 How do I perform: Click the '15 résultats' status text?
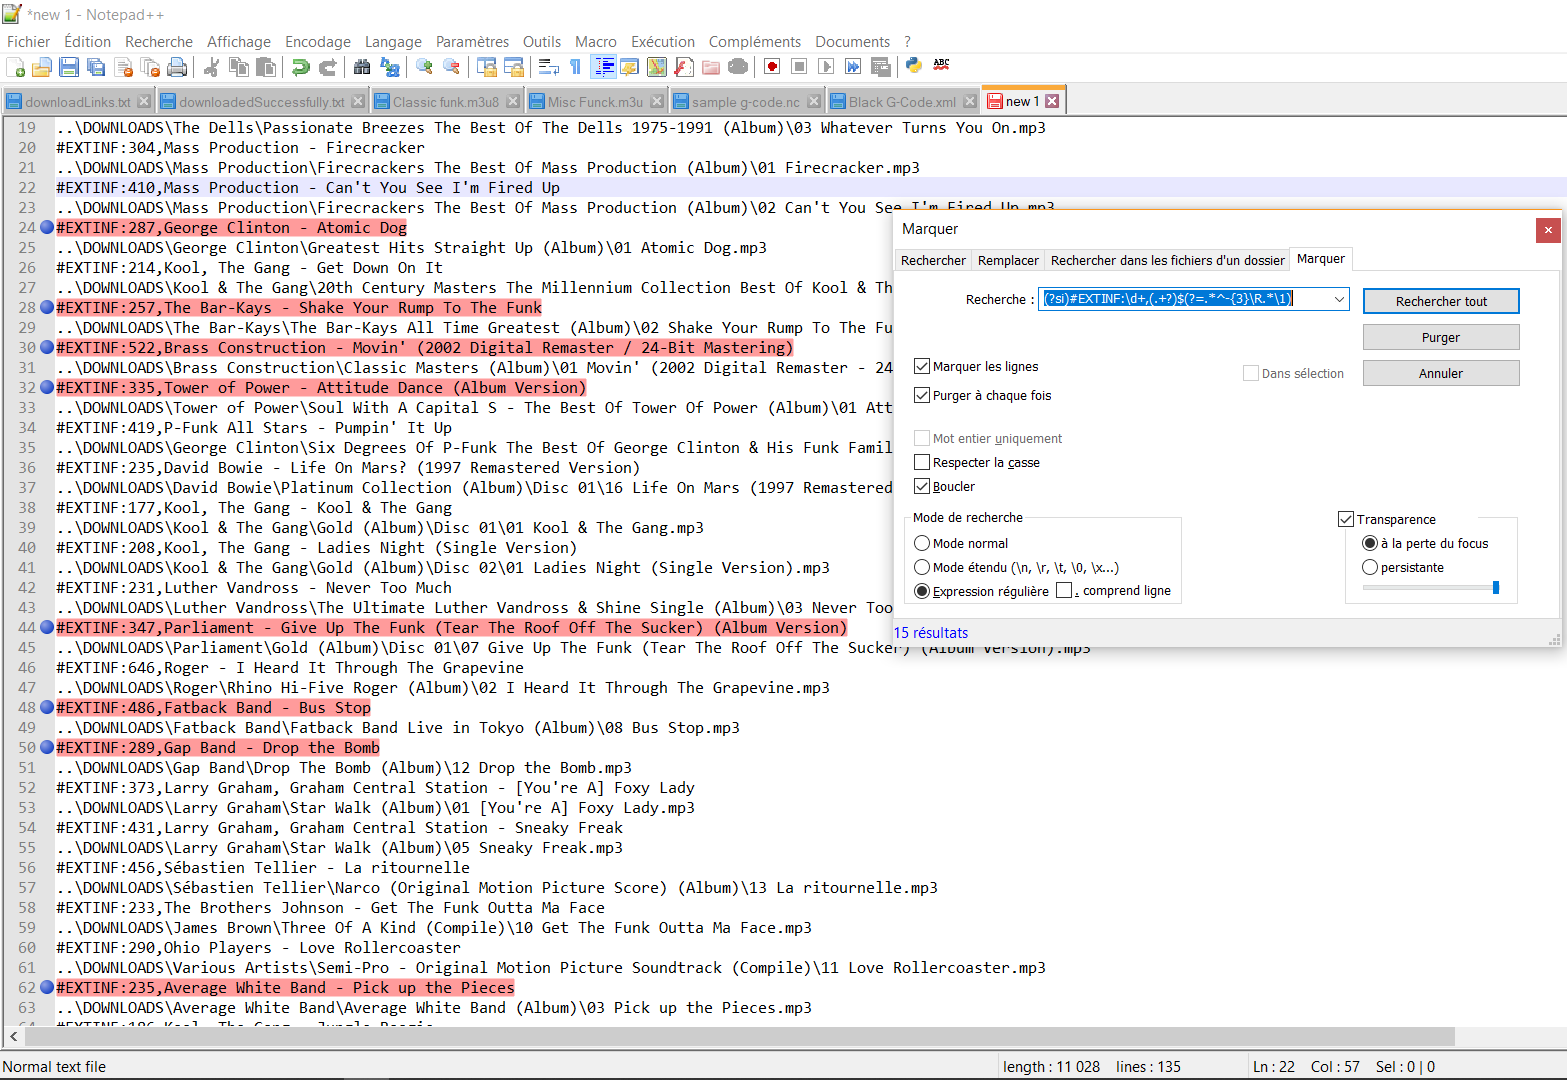[930, 633]
